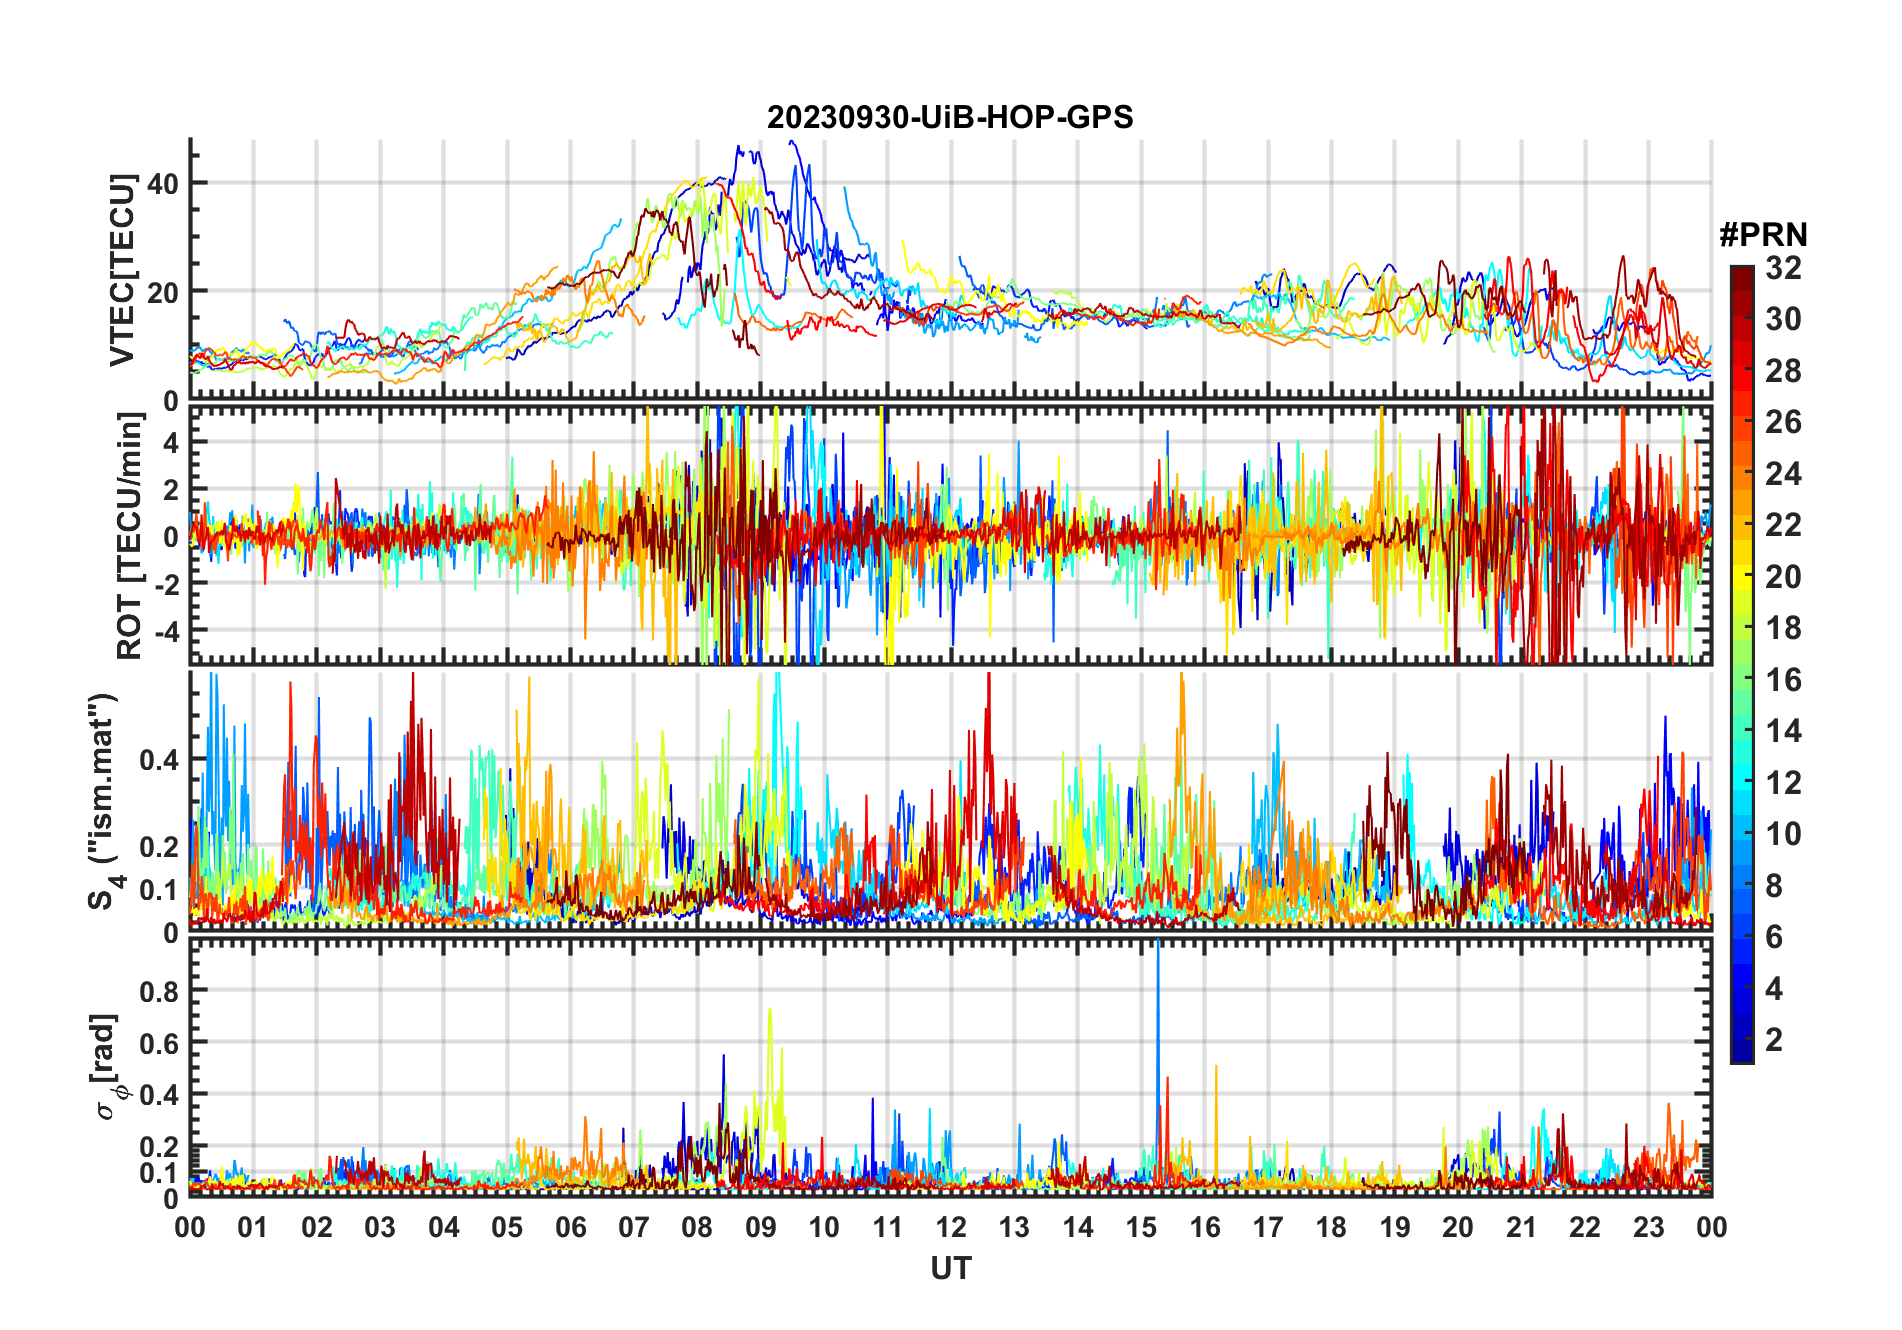
Task: Click the PRN colorbar gradient strip
Action: tap(1742, 664)
